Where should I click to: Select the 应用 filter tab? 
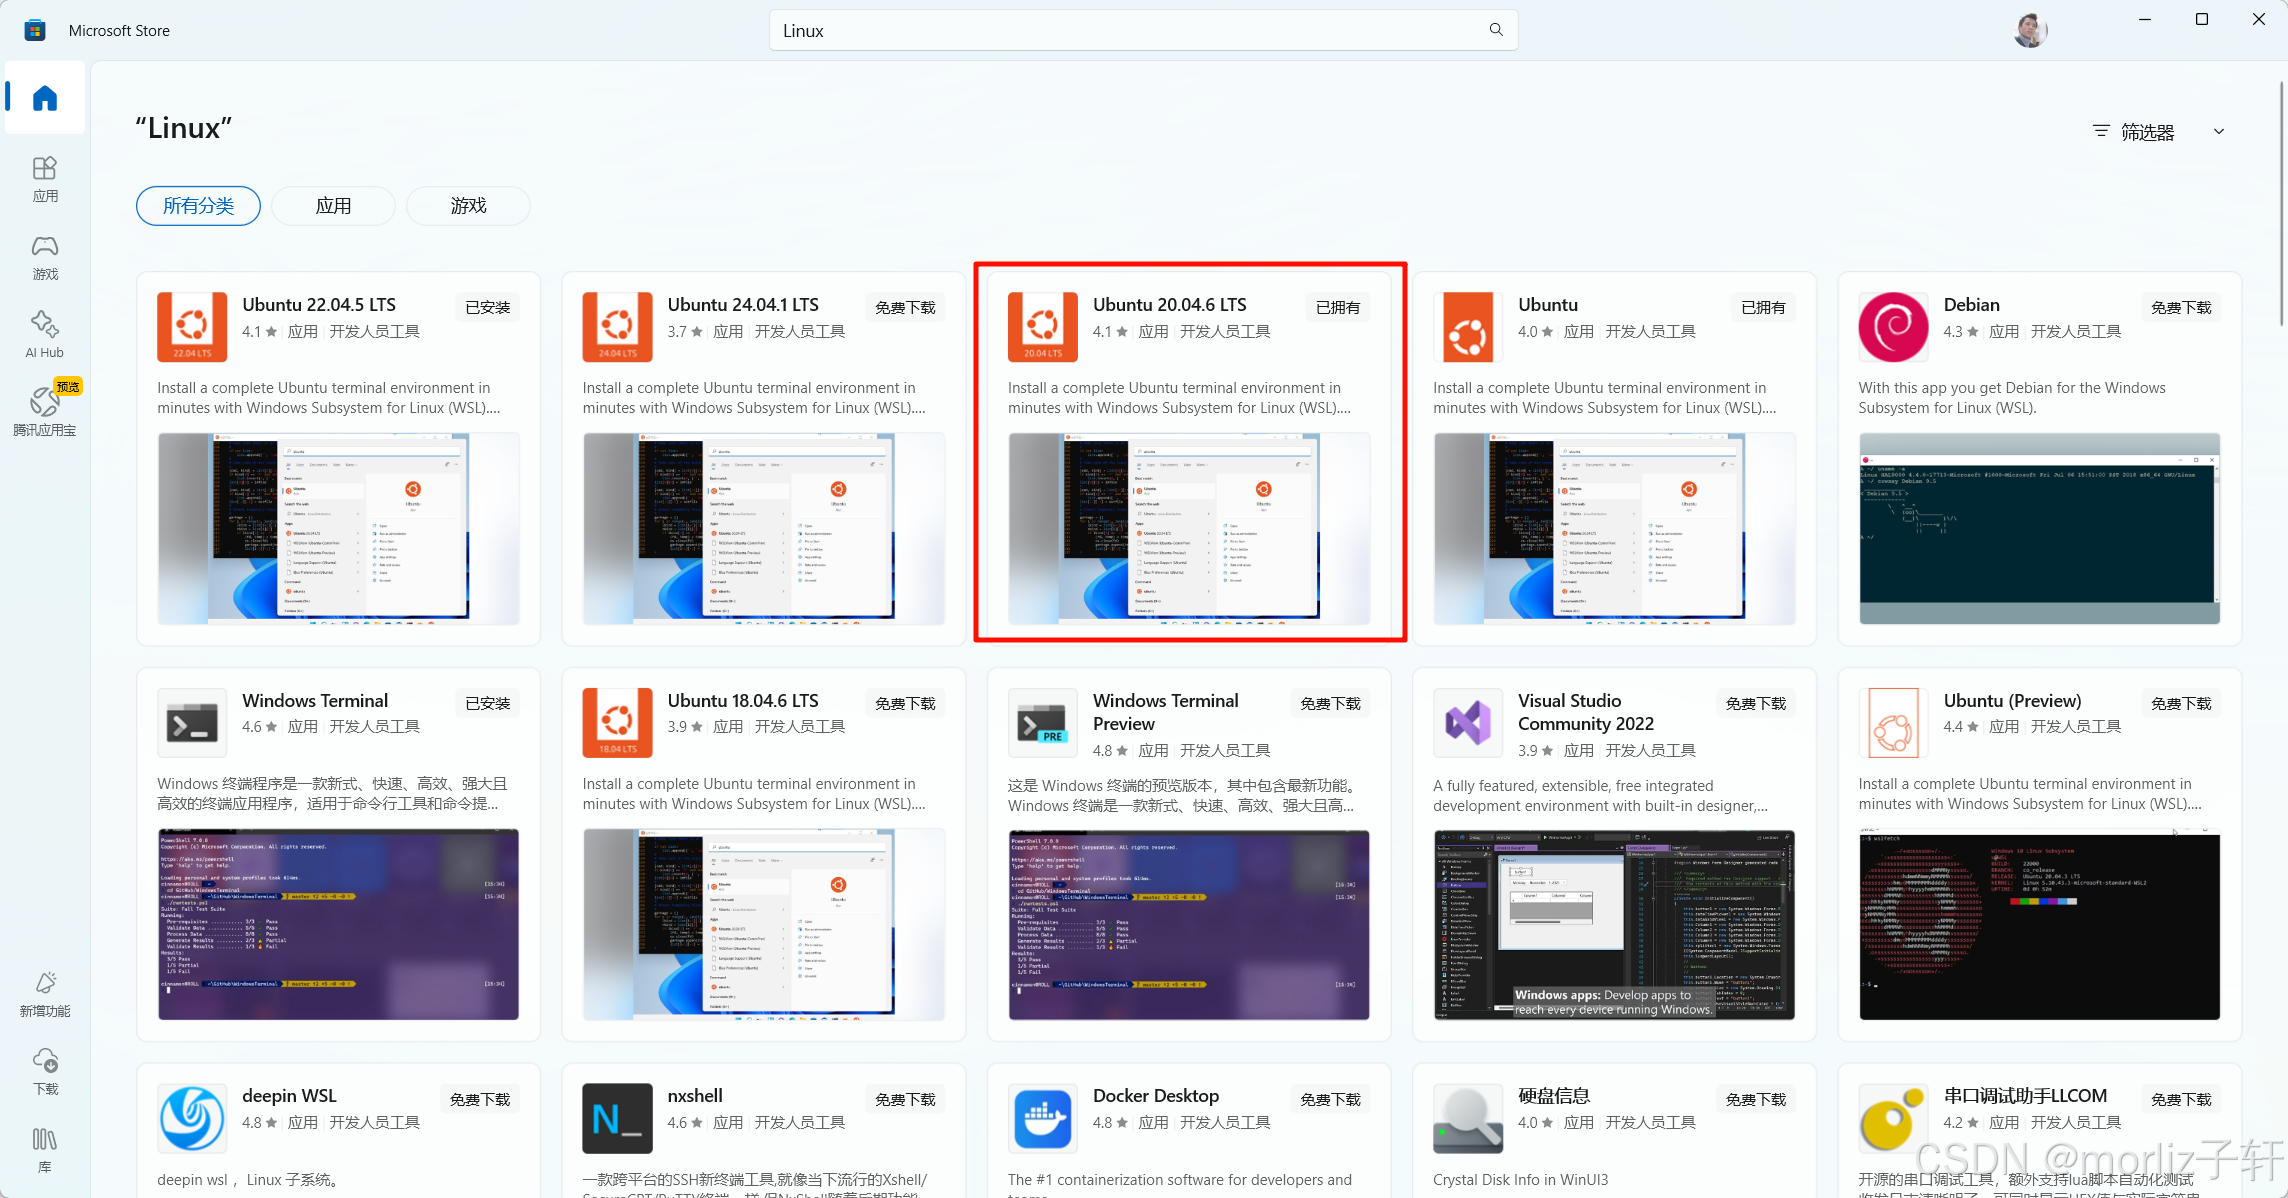point(333,206)
